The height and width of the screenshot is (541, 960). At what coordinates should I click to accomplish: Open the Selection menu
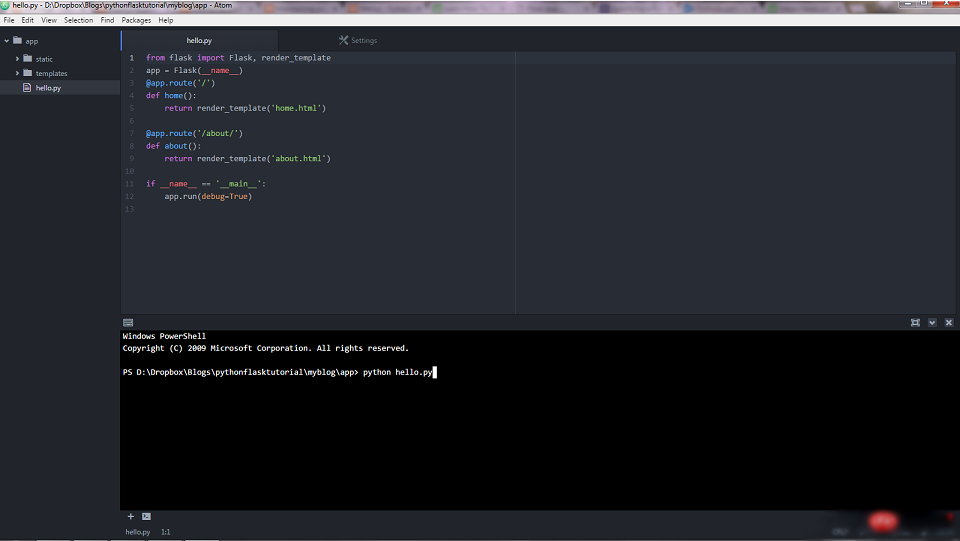[78, 20]
